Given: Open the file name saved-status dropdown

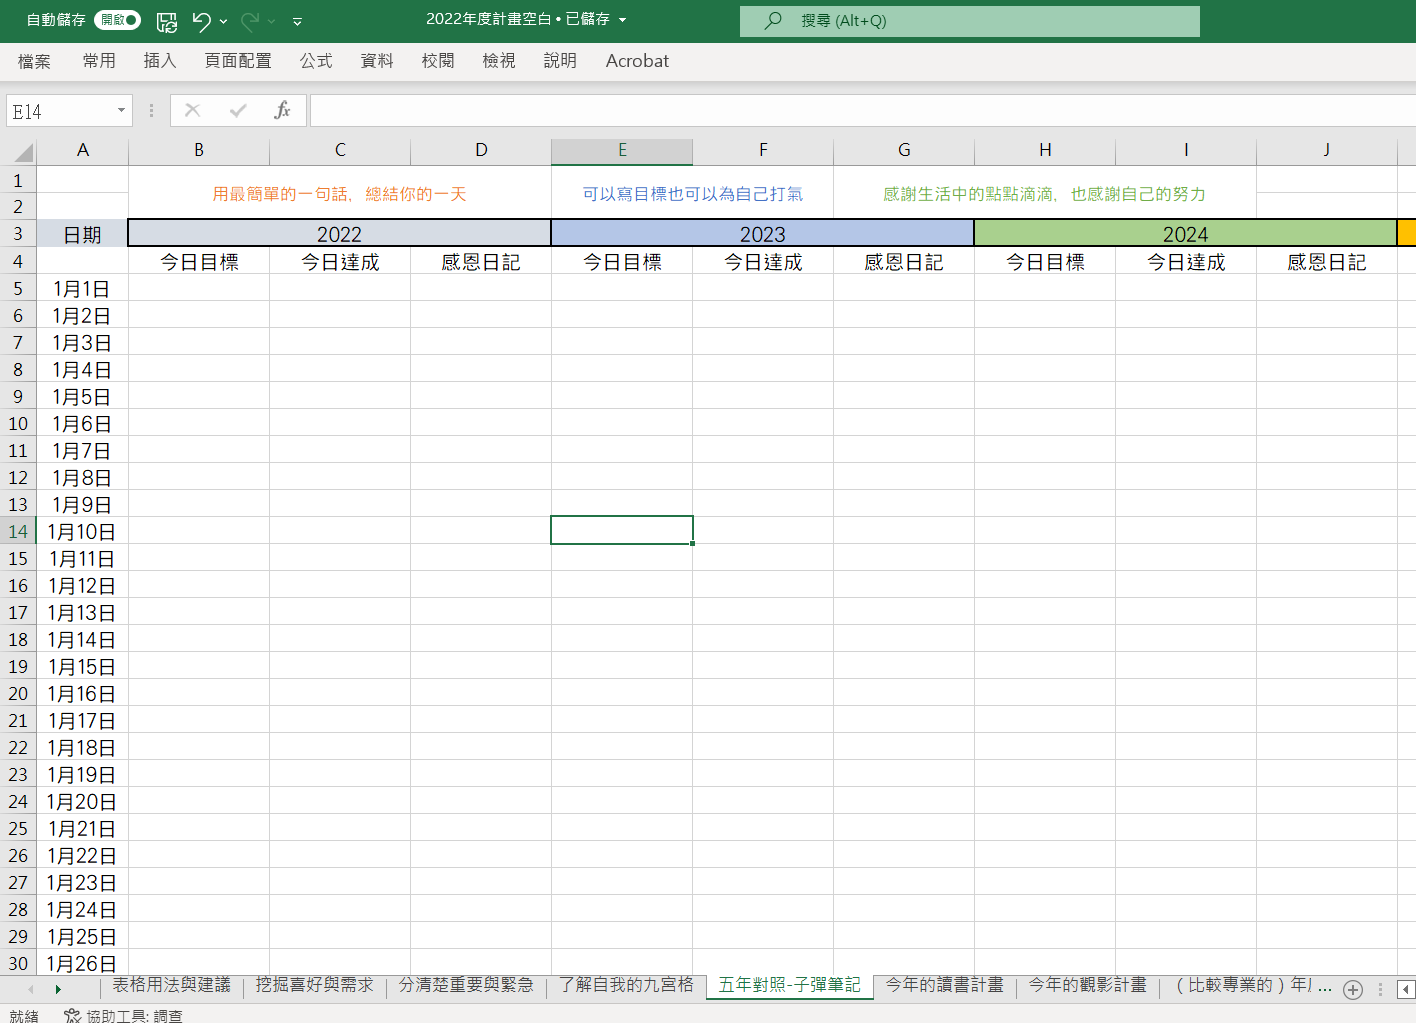Looking at the screenshot, I should tap(622, 20).
